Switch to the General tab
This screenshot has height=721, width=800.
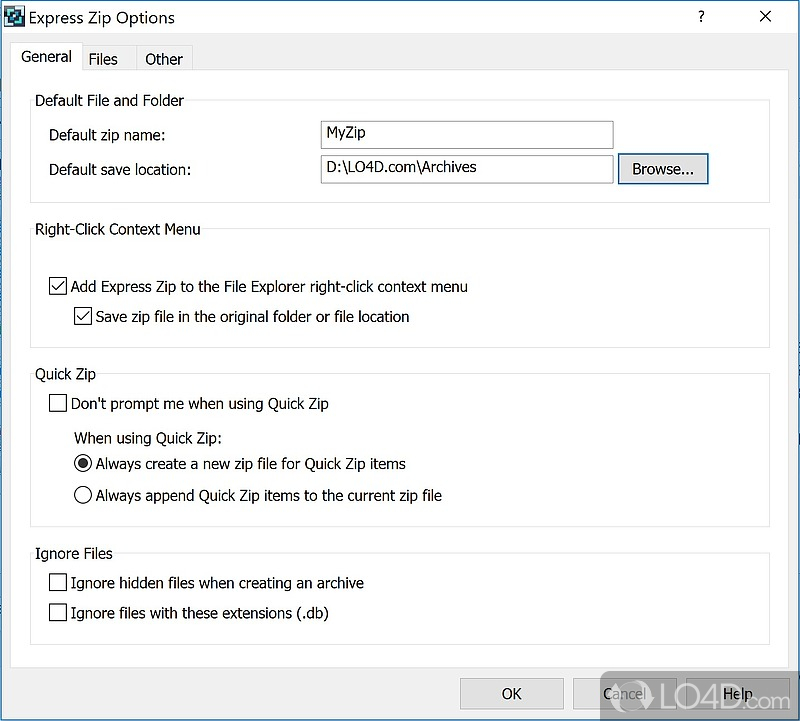(46, 57)
